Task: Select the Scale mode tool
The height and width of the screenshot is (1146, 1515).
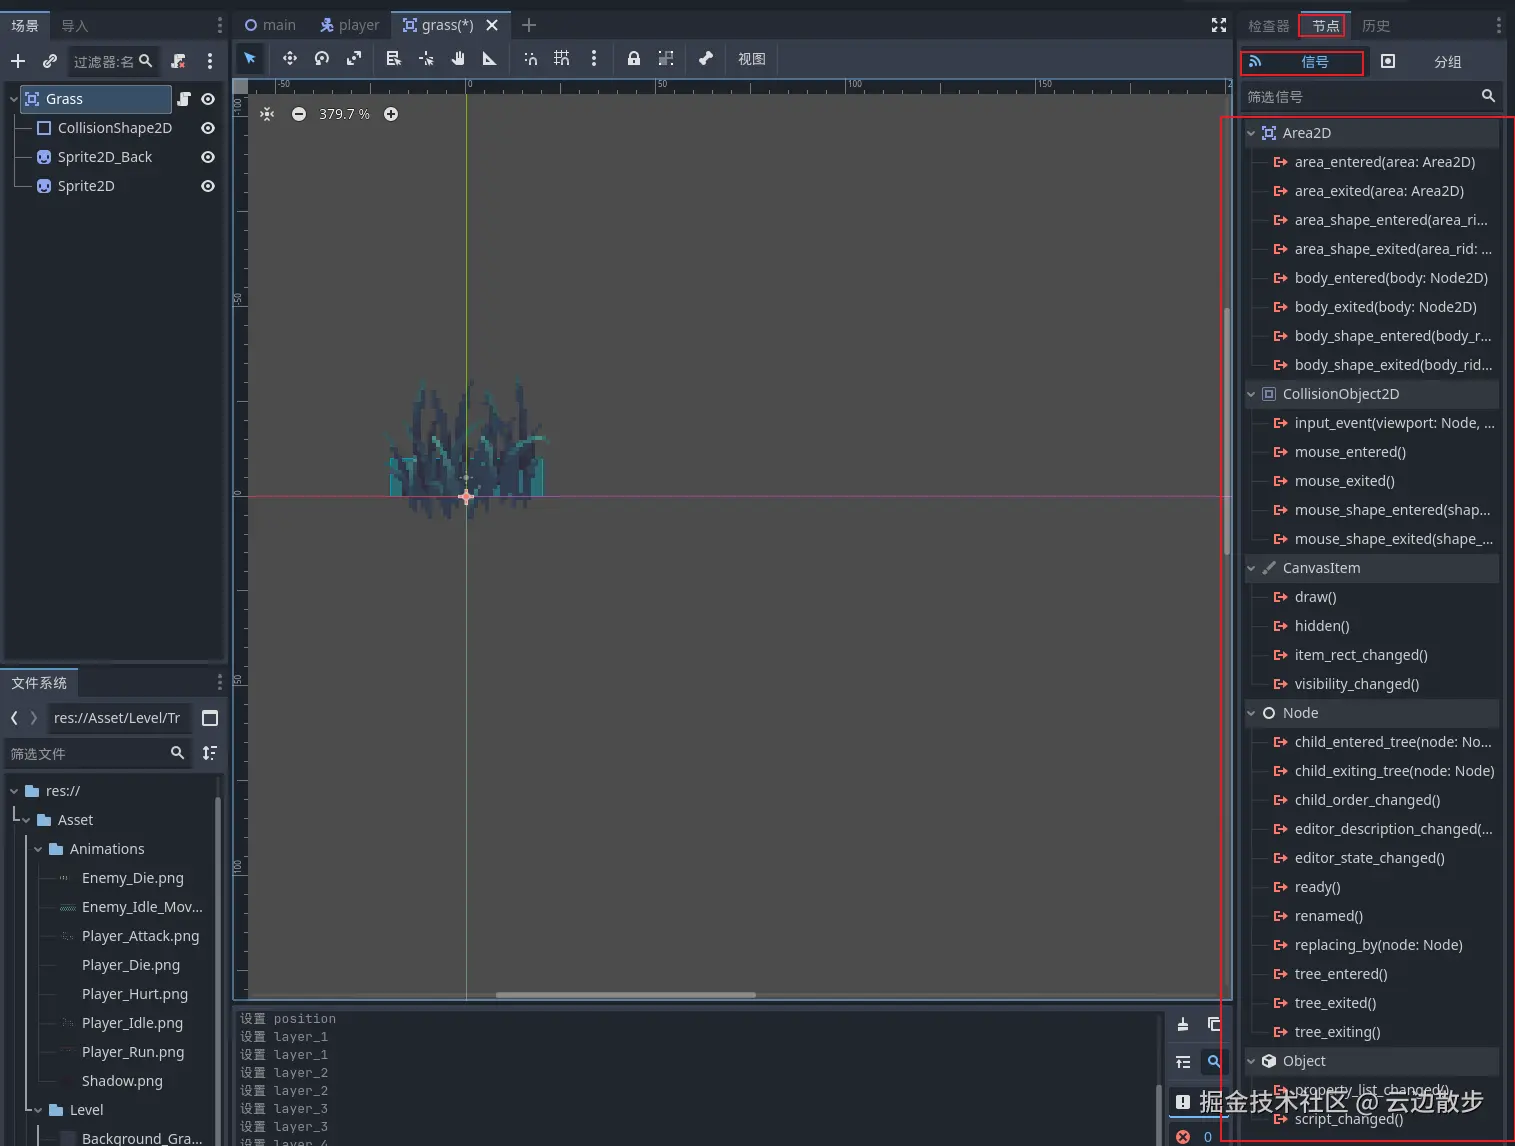Action: (354, 59)
